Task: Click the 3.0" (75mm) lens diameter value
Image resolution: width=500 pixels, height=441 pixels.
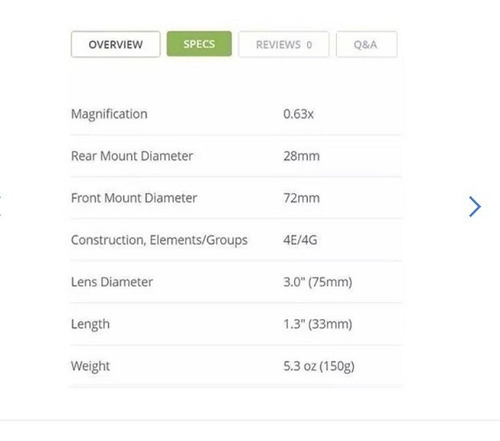Action: (x=318, y=282)
